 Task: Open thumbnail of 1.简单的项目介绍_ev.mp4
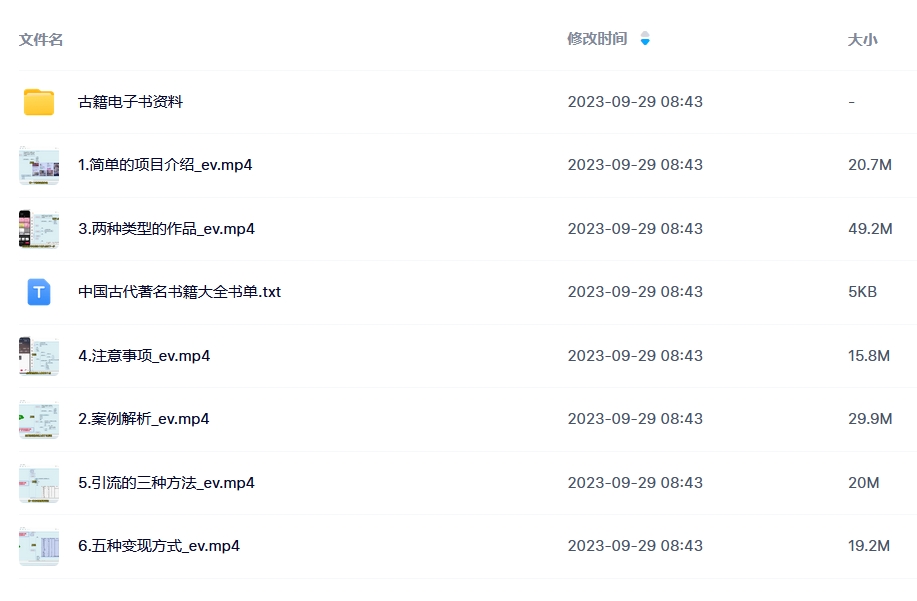click(39, 165)
